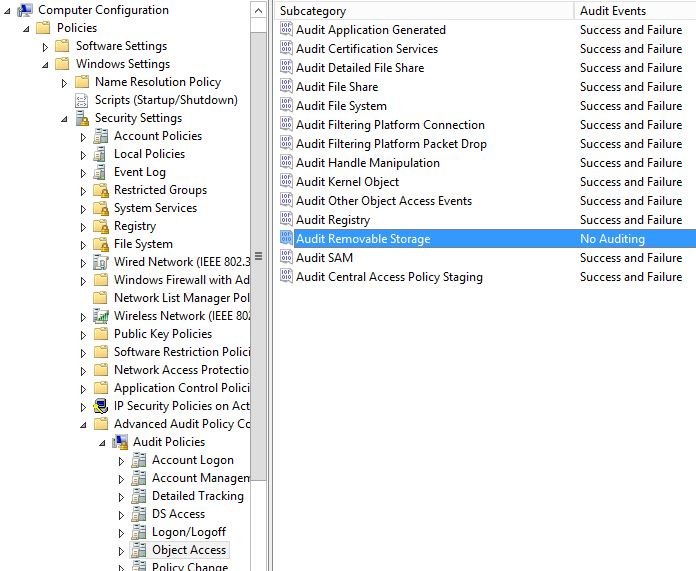Expand the Event Log node
Image resolution: width=696 pixels, height=571 pixels.
pos(84,172)
